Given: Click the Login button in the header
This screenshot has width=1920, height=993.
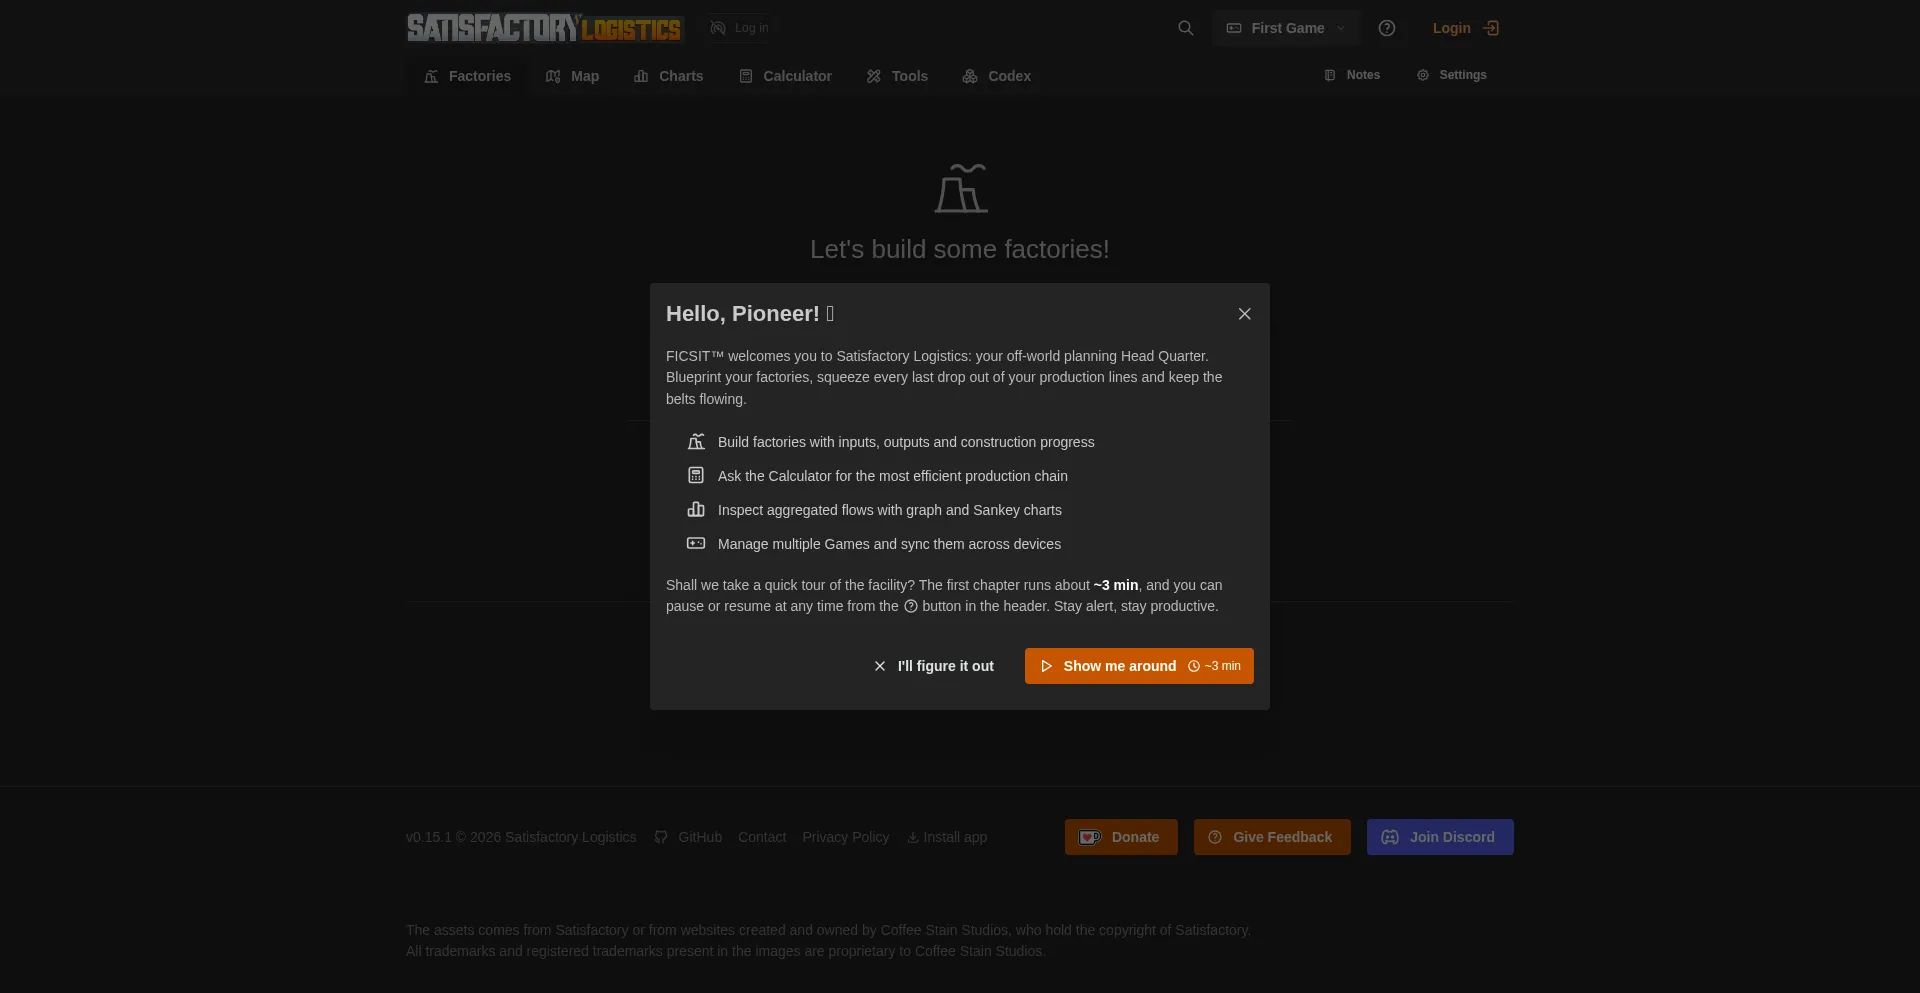Looking at the screenshot, I should coord(1465,28).
